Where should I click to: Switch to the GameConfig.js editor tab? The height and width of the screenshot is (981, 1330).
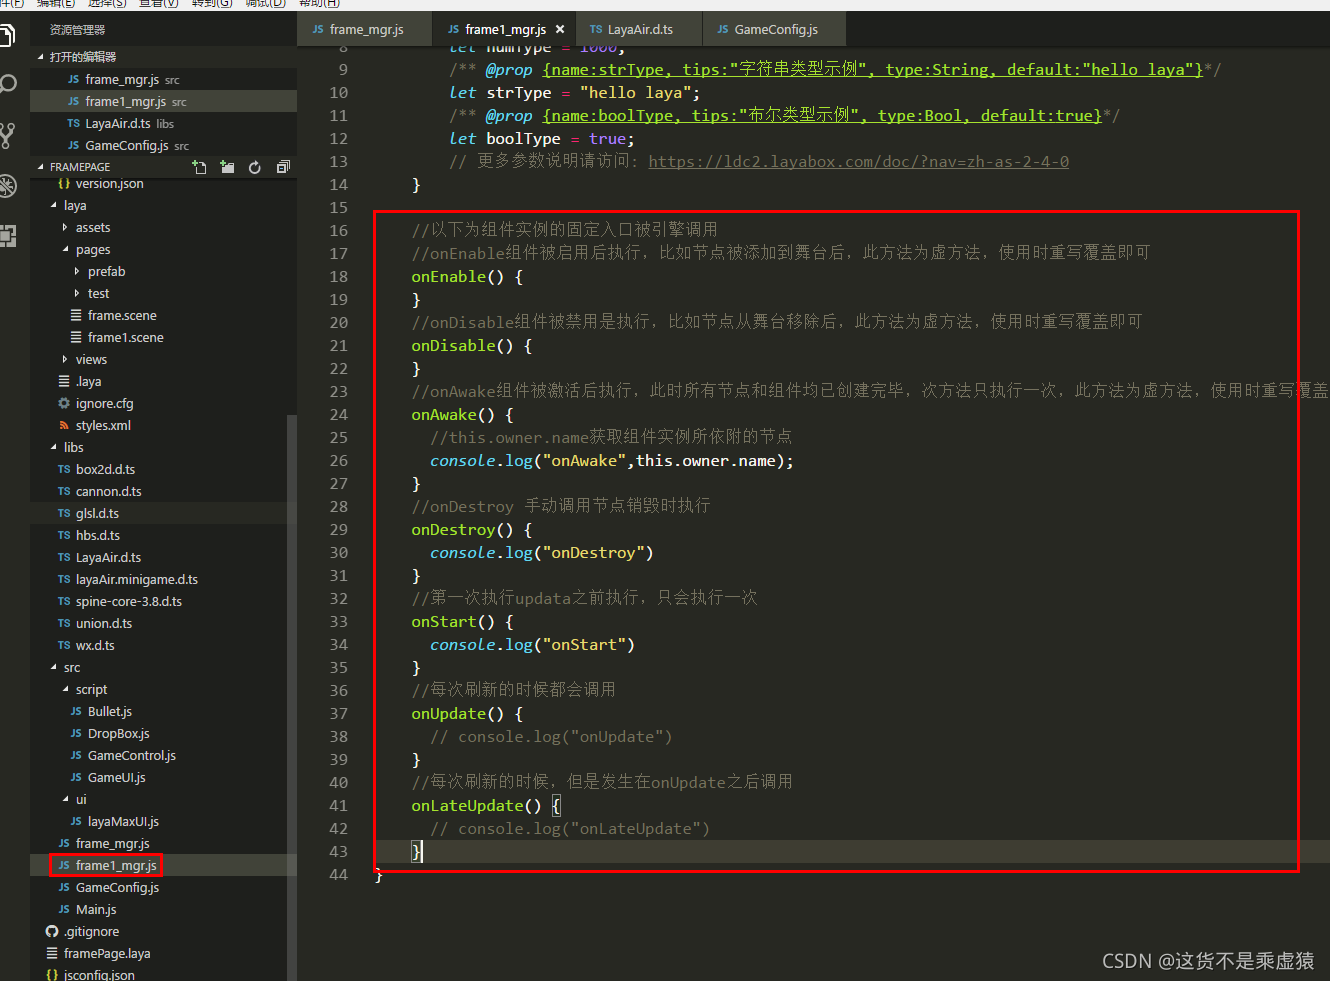pyautogui.click(x=775, y=30)
